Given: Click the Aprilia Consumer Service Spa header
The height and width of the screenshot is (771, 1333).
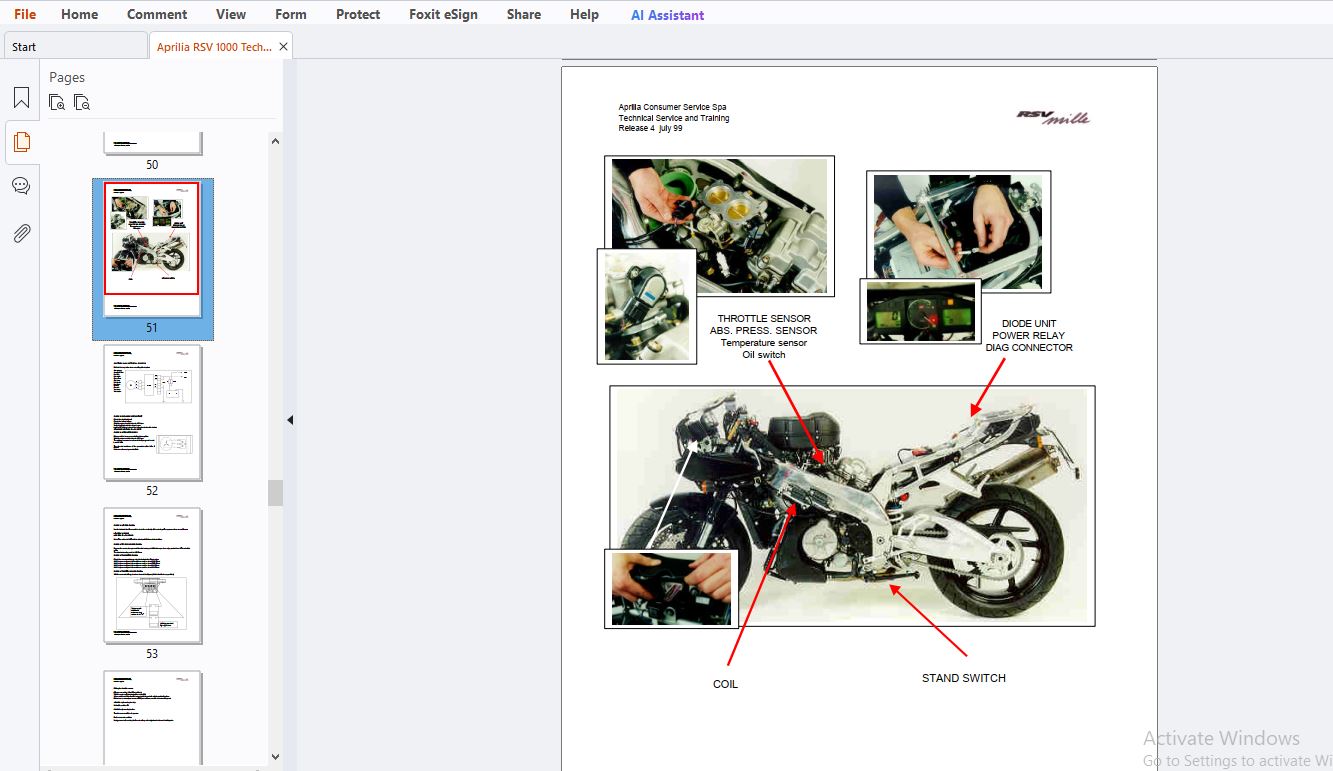Looking at the screenshot, I should 672,107.
